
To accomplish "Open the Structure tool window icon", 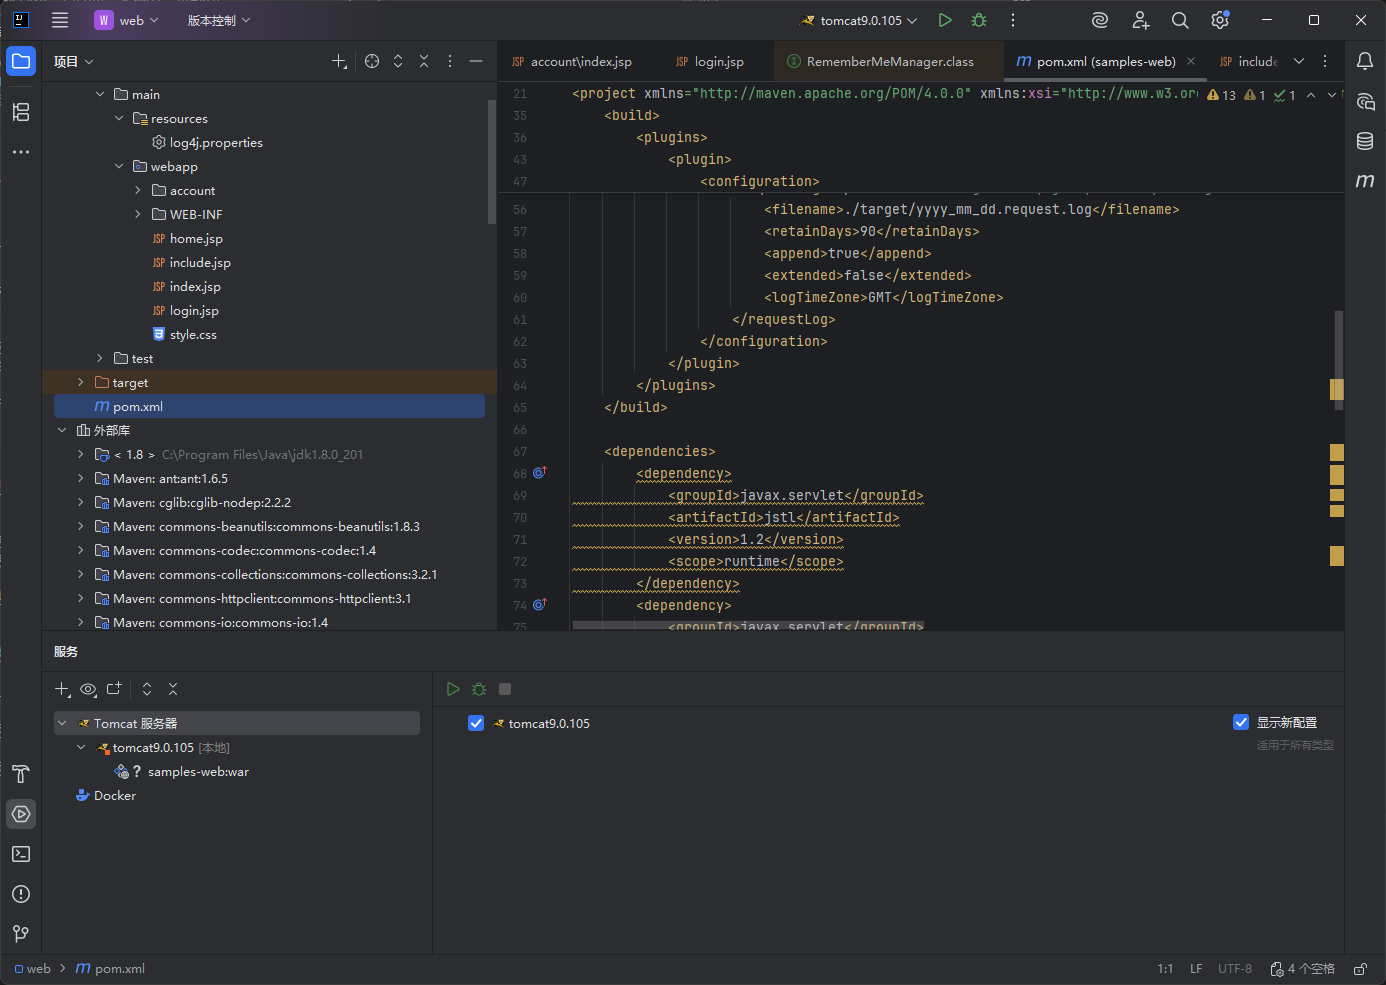I will [21, 112].
